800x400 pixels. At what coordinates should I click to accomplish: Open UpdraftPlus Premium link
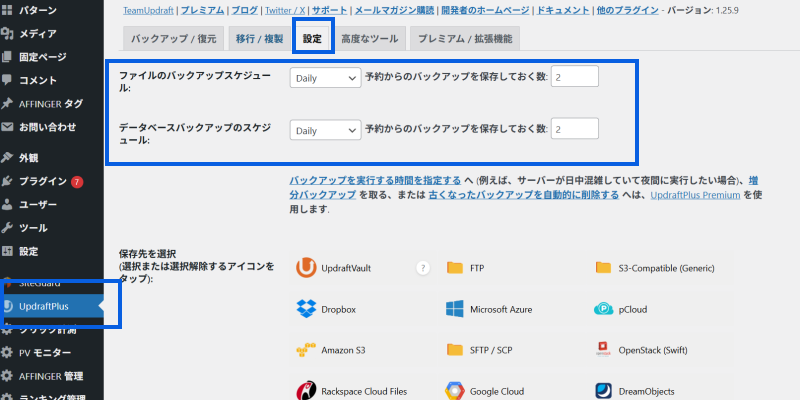click(695, 195)
